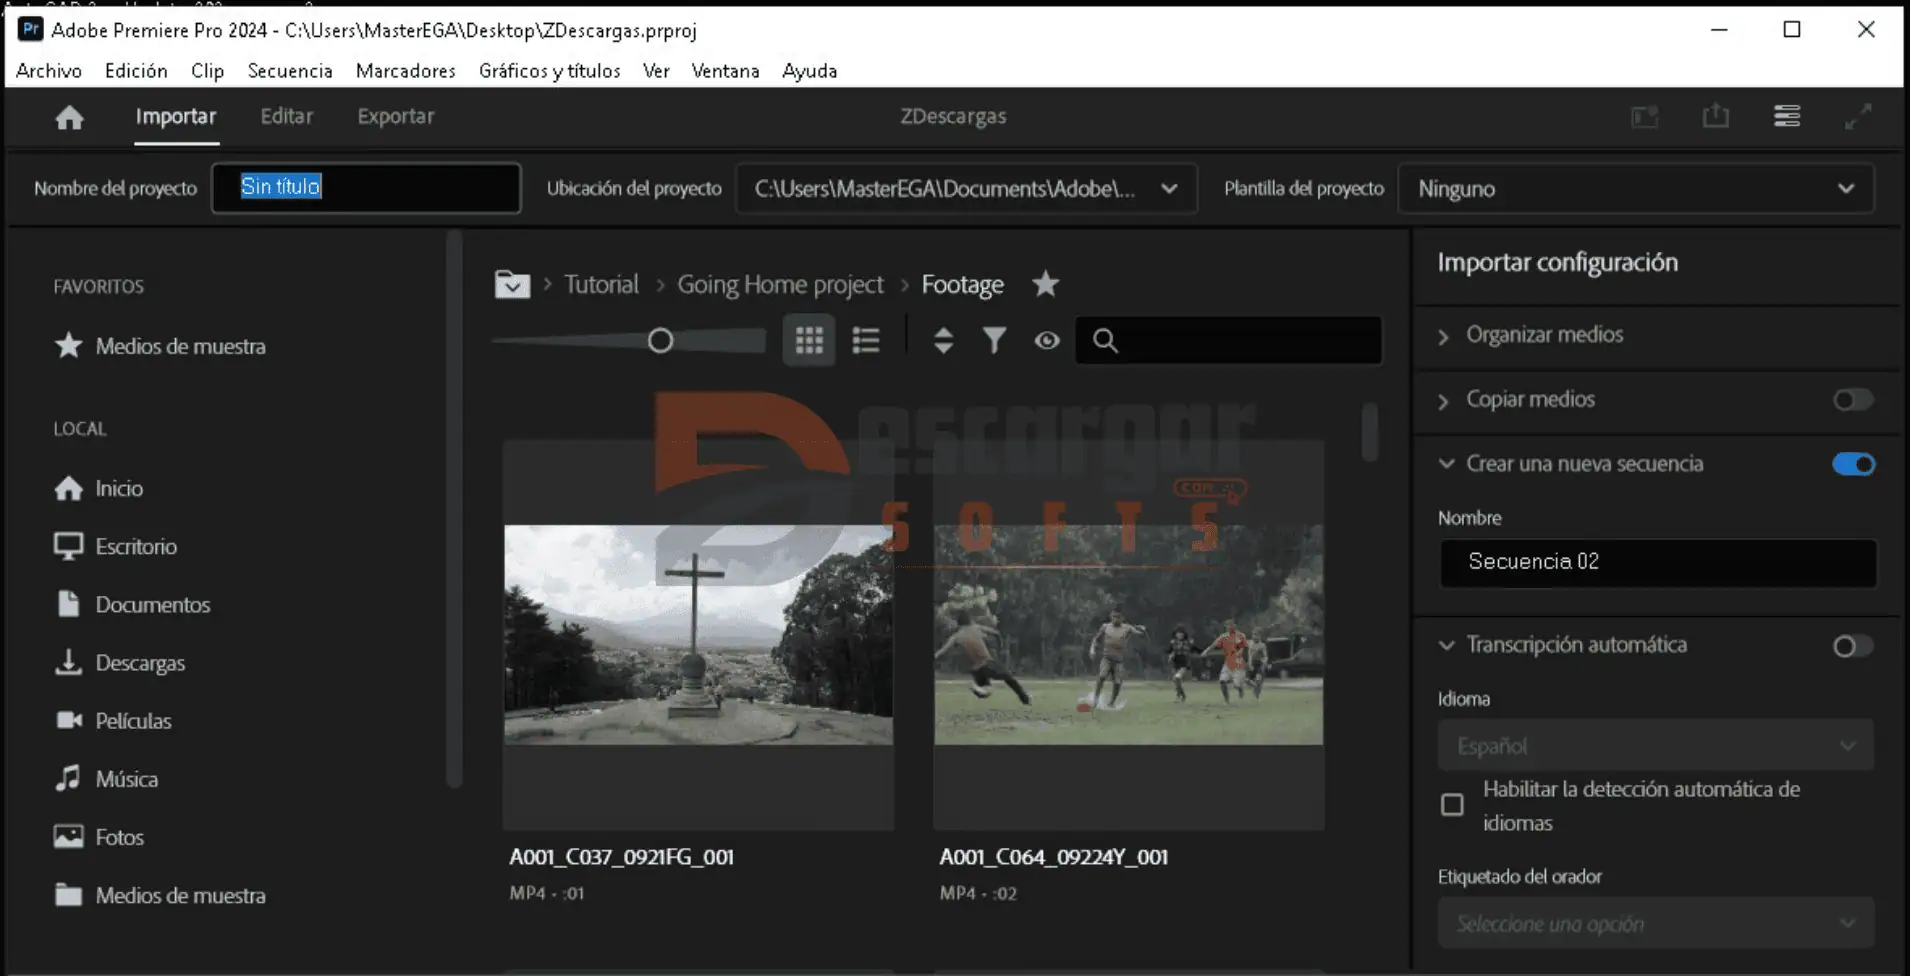
Task: Click the Premiere Pro app icon in title bar
Action: tap(31, 29)
